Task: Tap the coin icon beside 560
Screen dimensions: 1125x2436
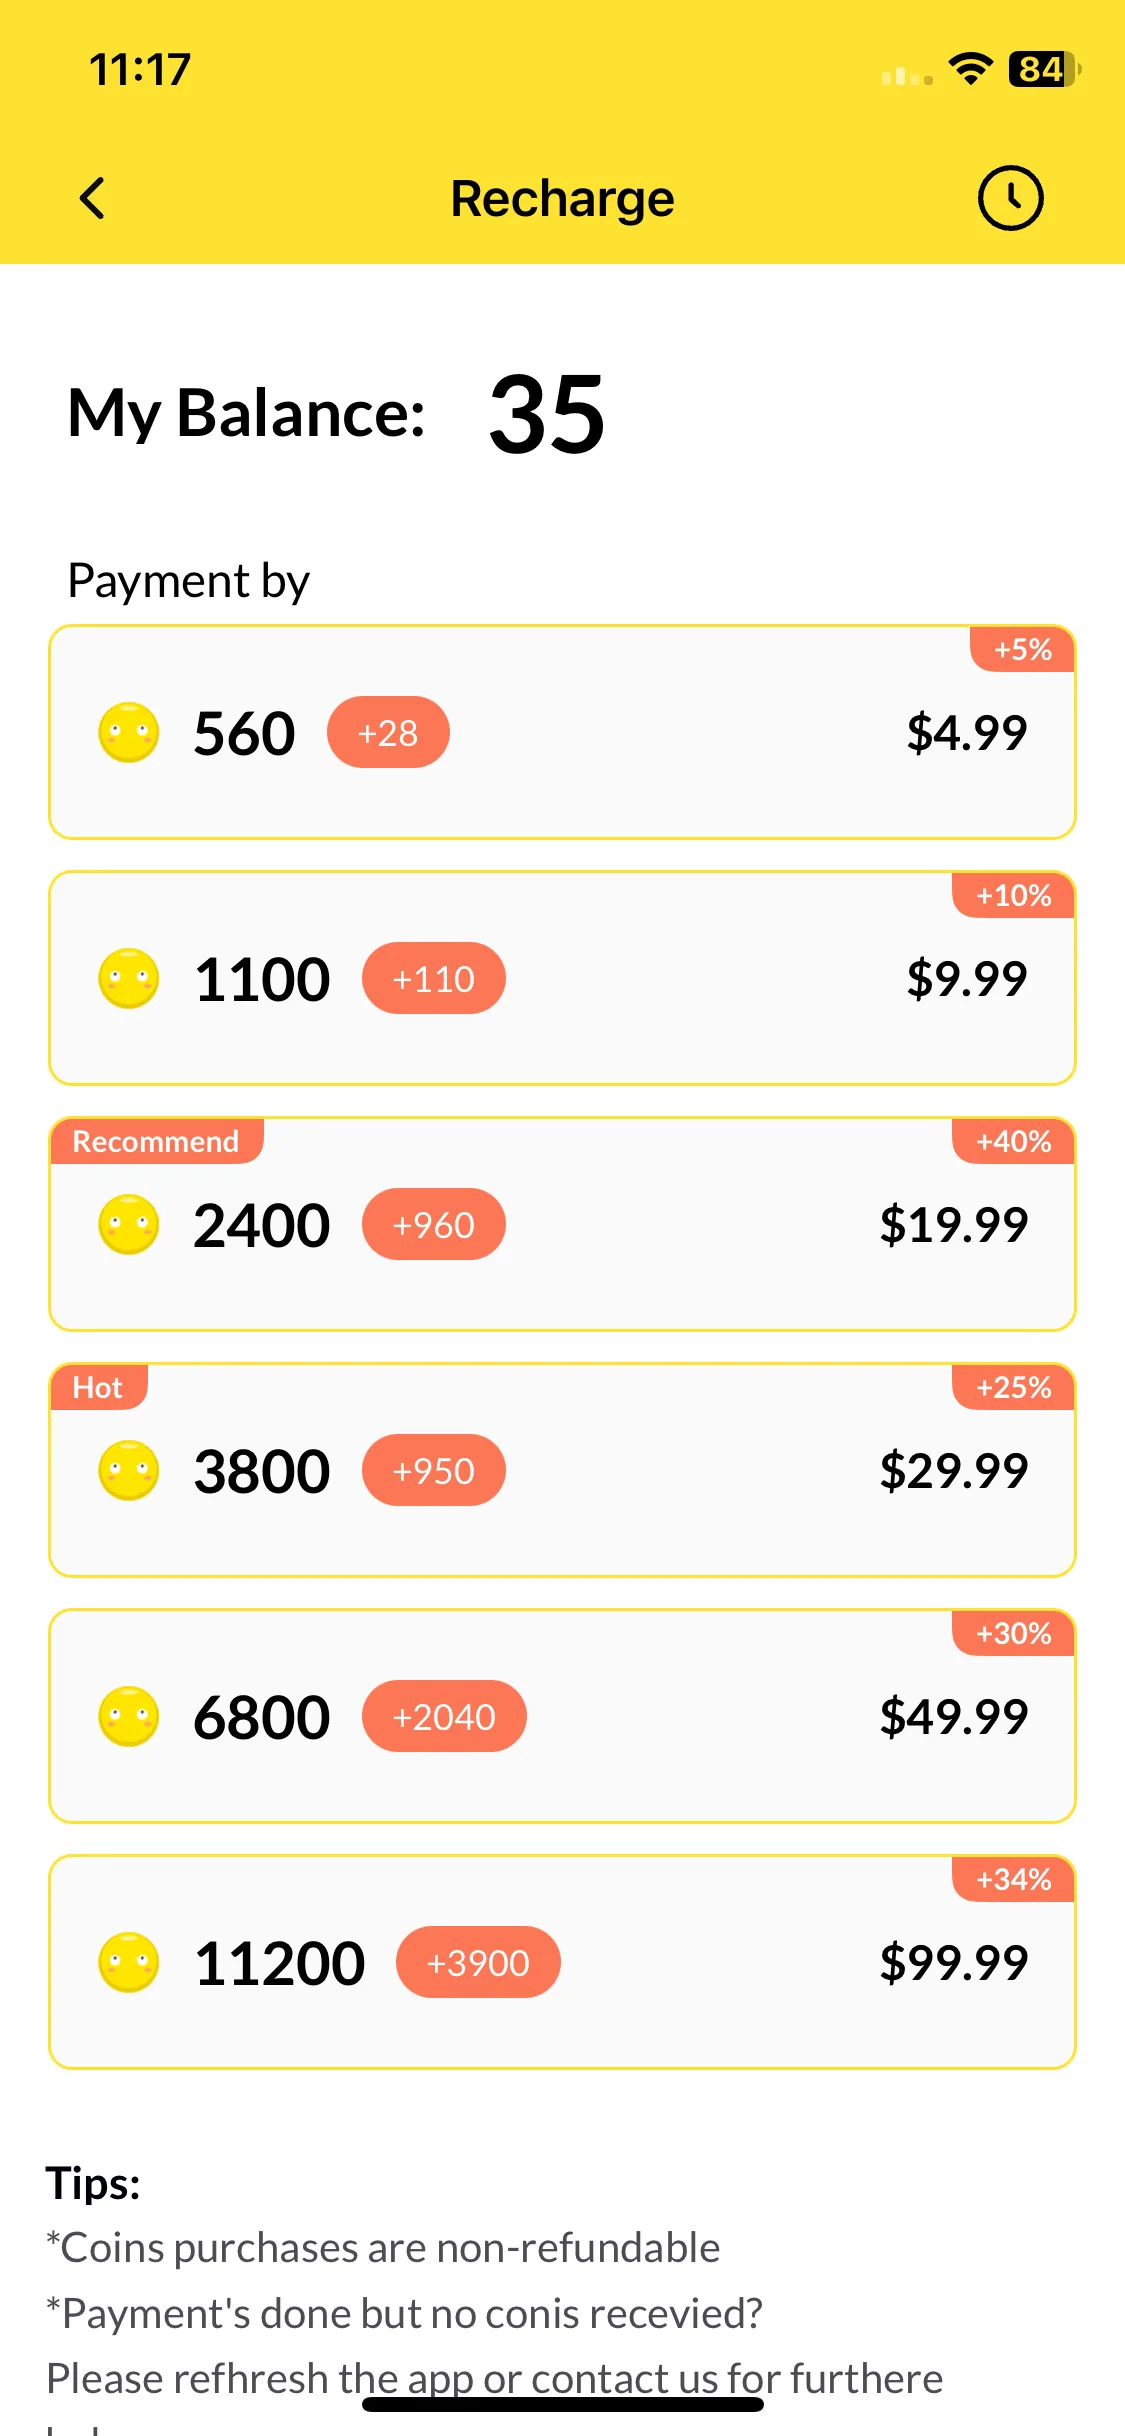Action: click(129, 733)
